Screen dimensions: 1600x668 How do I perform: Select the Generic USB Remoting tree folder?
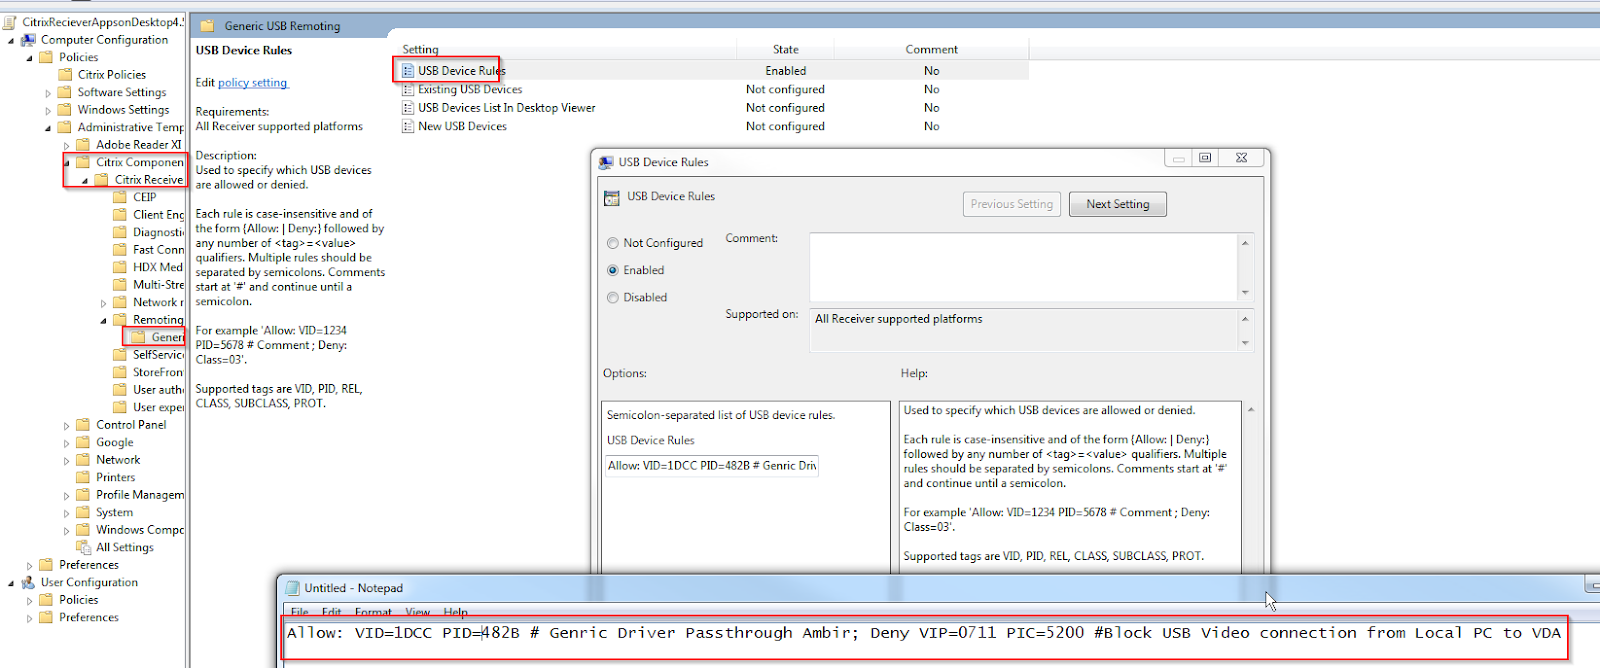point(158,337)
